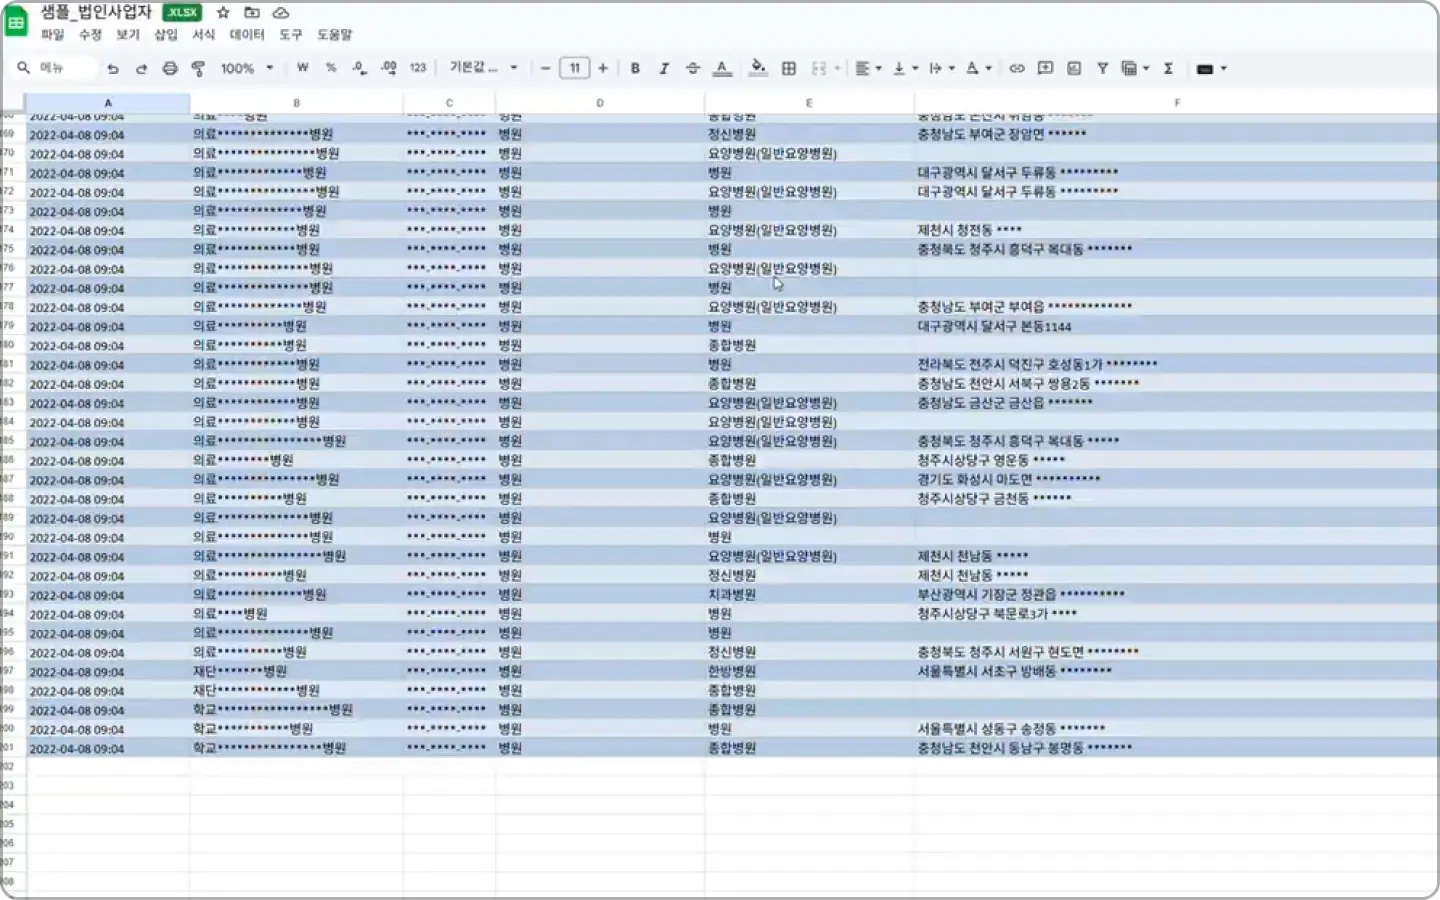
Task: Rename the 샘플_법인사업자 document title
Action: (96, 13)
